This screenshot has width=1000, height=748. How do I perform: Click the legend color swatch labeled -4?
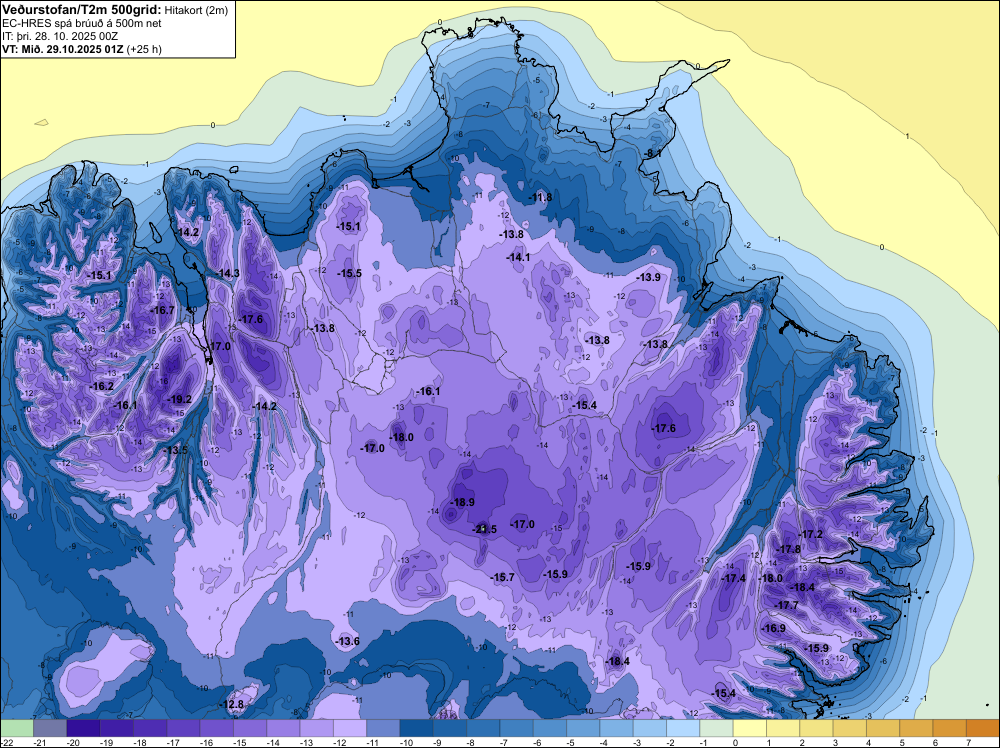pyautogui.click(x=617, y=728)
